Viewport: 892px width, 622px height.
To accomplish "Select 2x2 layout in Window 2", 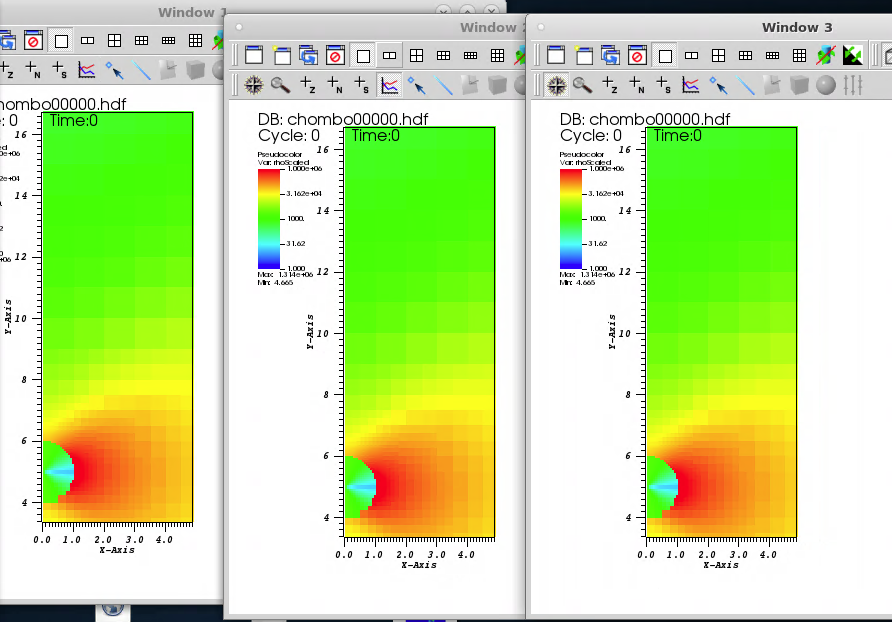I will 416,55.
